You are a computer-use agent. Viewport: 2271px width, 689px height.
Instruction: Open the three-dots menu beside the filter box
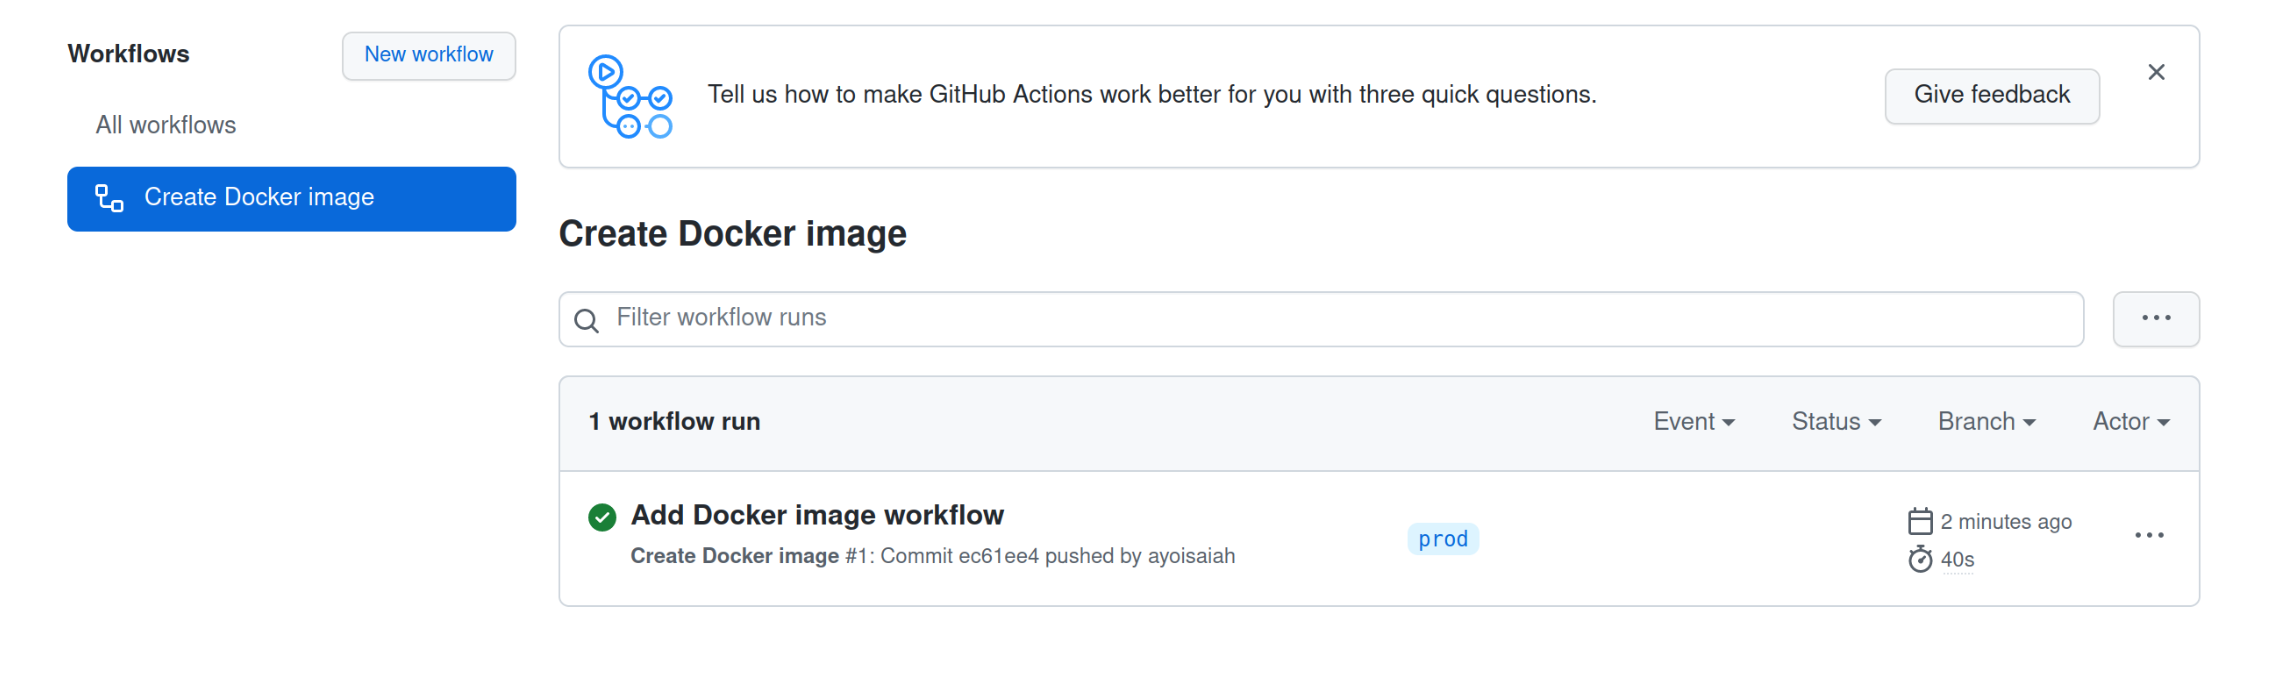[x=2155, y=319]
